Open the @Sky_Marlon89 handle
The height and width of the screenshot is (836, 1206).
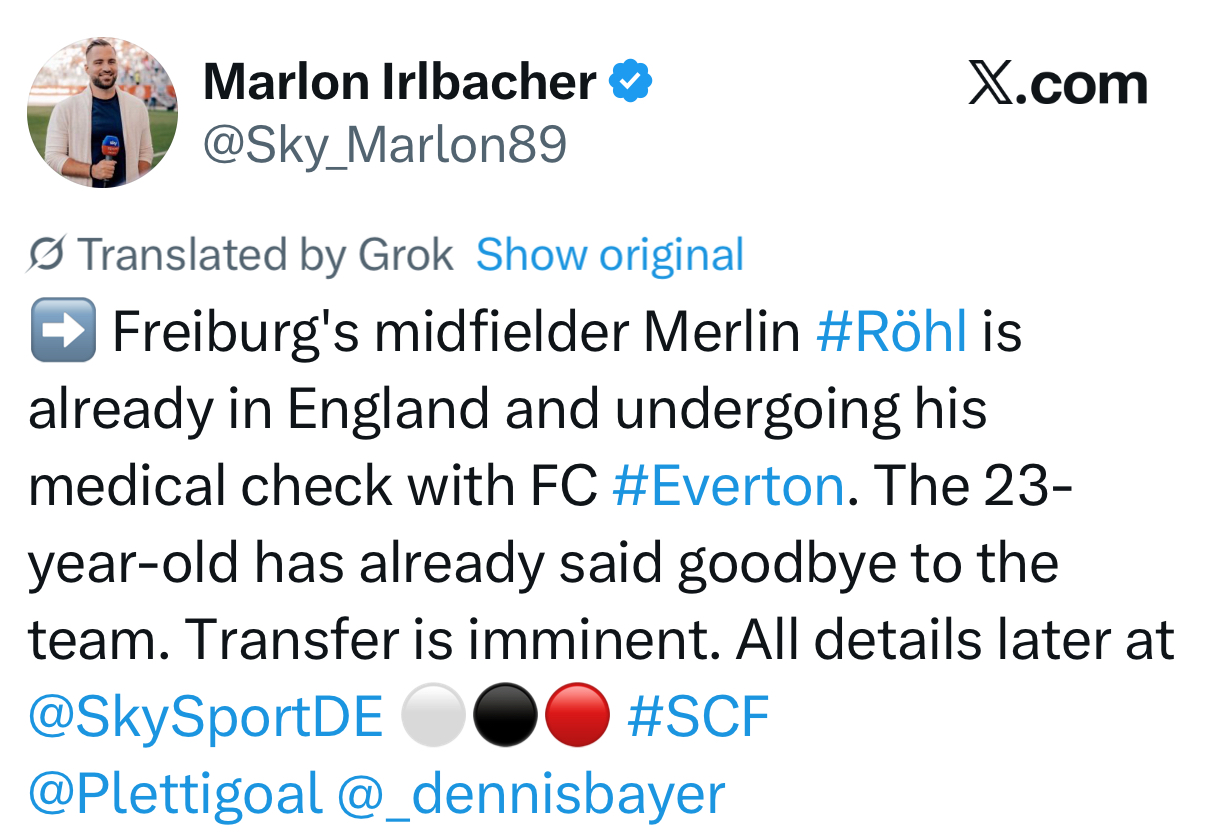coord(385,146)
